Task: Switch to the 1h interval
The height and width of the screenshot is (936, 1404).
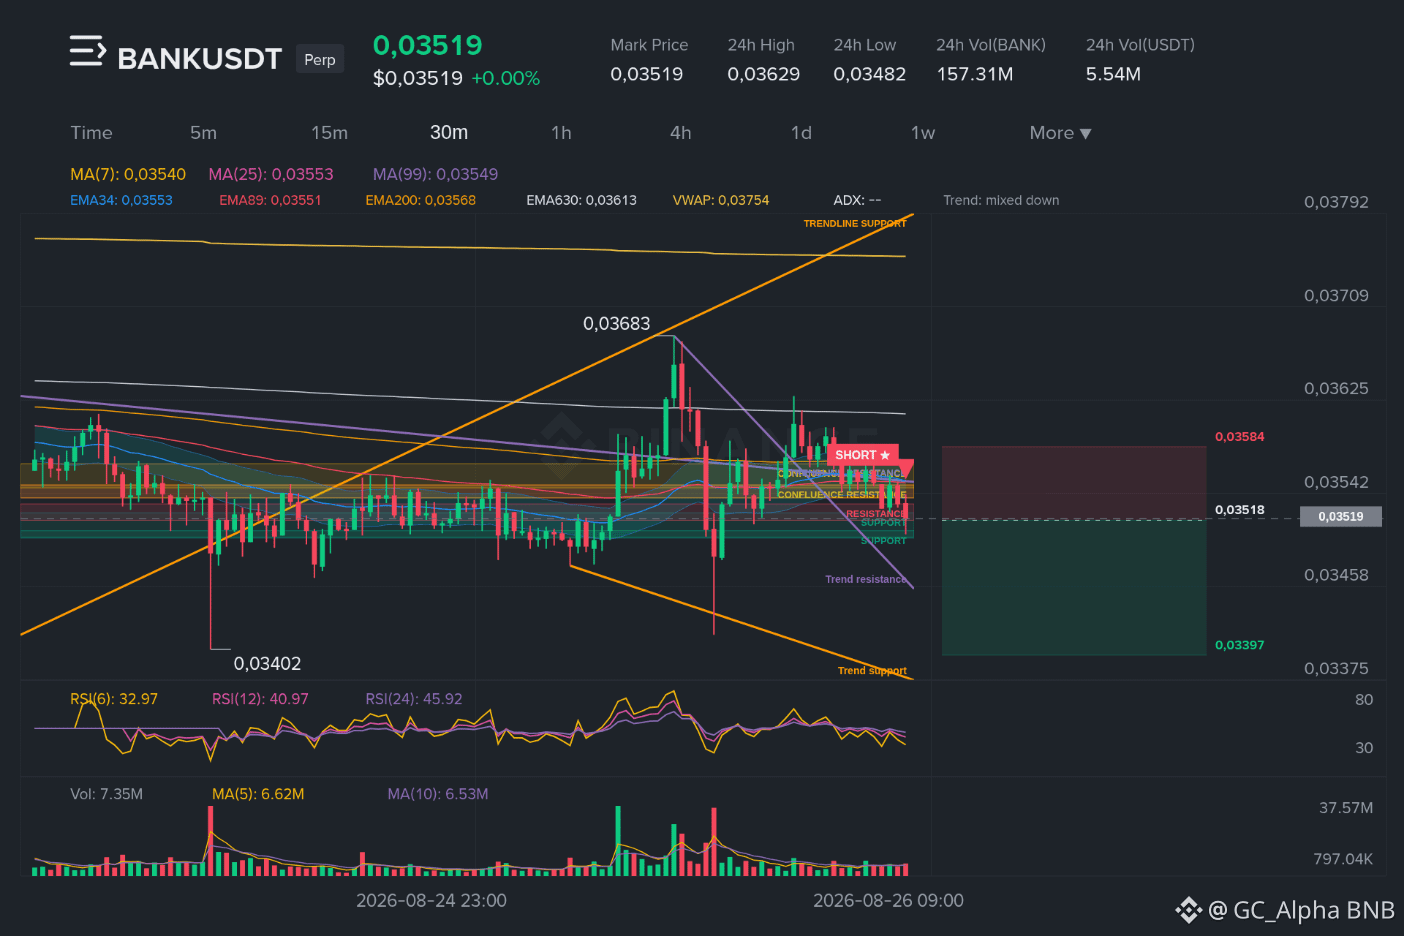Action: (561, 133)
